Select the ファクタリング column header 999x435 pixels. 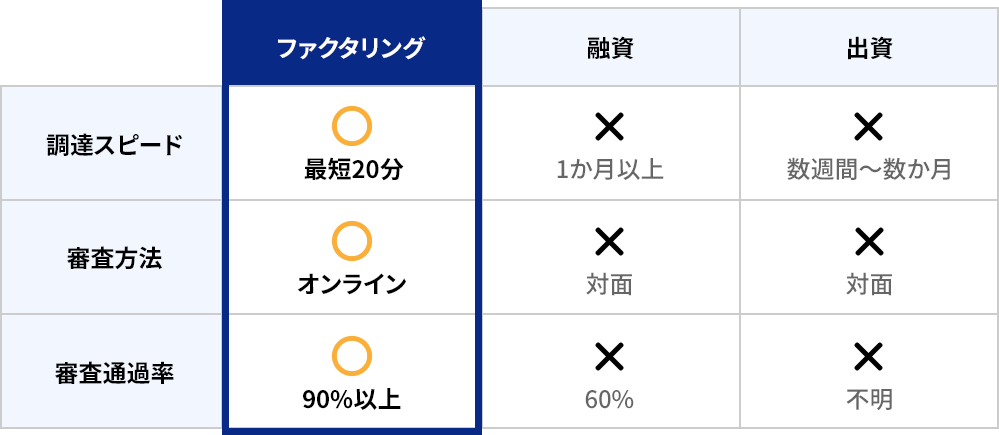pos(351,47)
